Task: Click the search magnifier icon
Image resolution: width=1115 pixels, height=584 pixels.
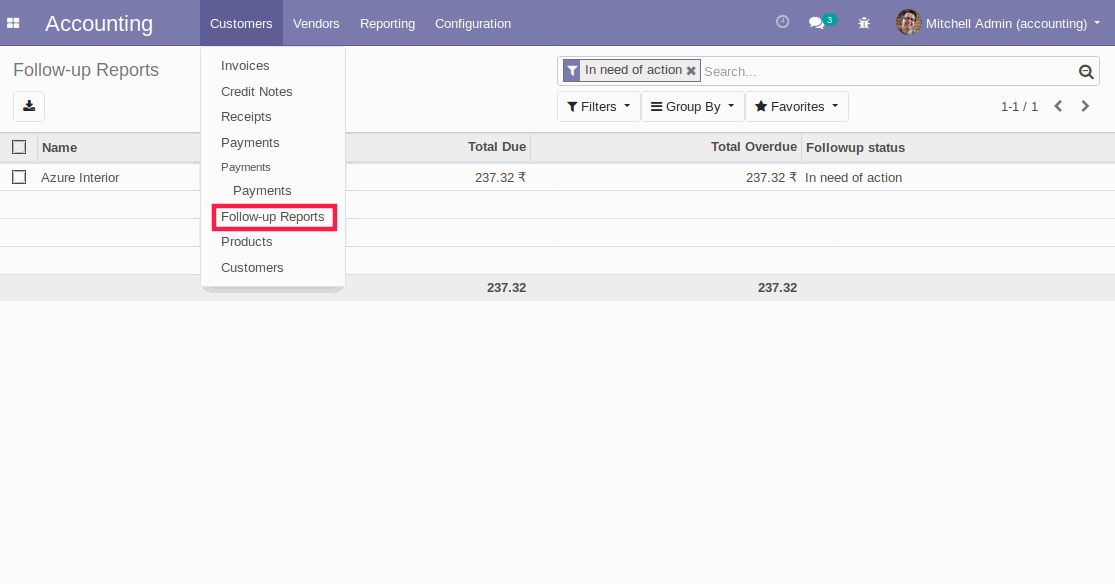Action: click(x=1086, y=71)
